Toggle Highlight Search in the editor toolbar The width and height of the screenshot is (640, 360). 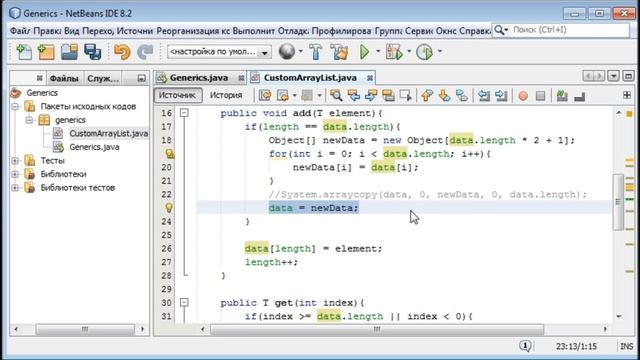click(388, 96)
